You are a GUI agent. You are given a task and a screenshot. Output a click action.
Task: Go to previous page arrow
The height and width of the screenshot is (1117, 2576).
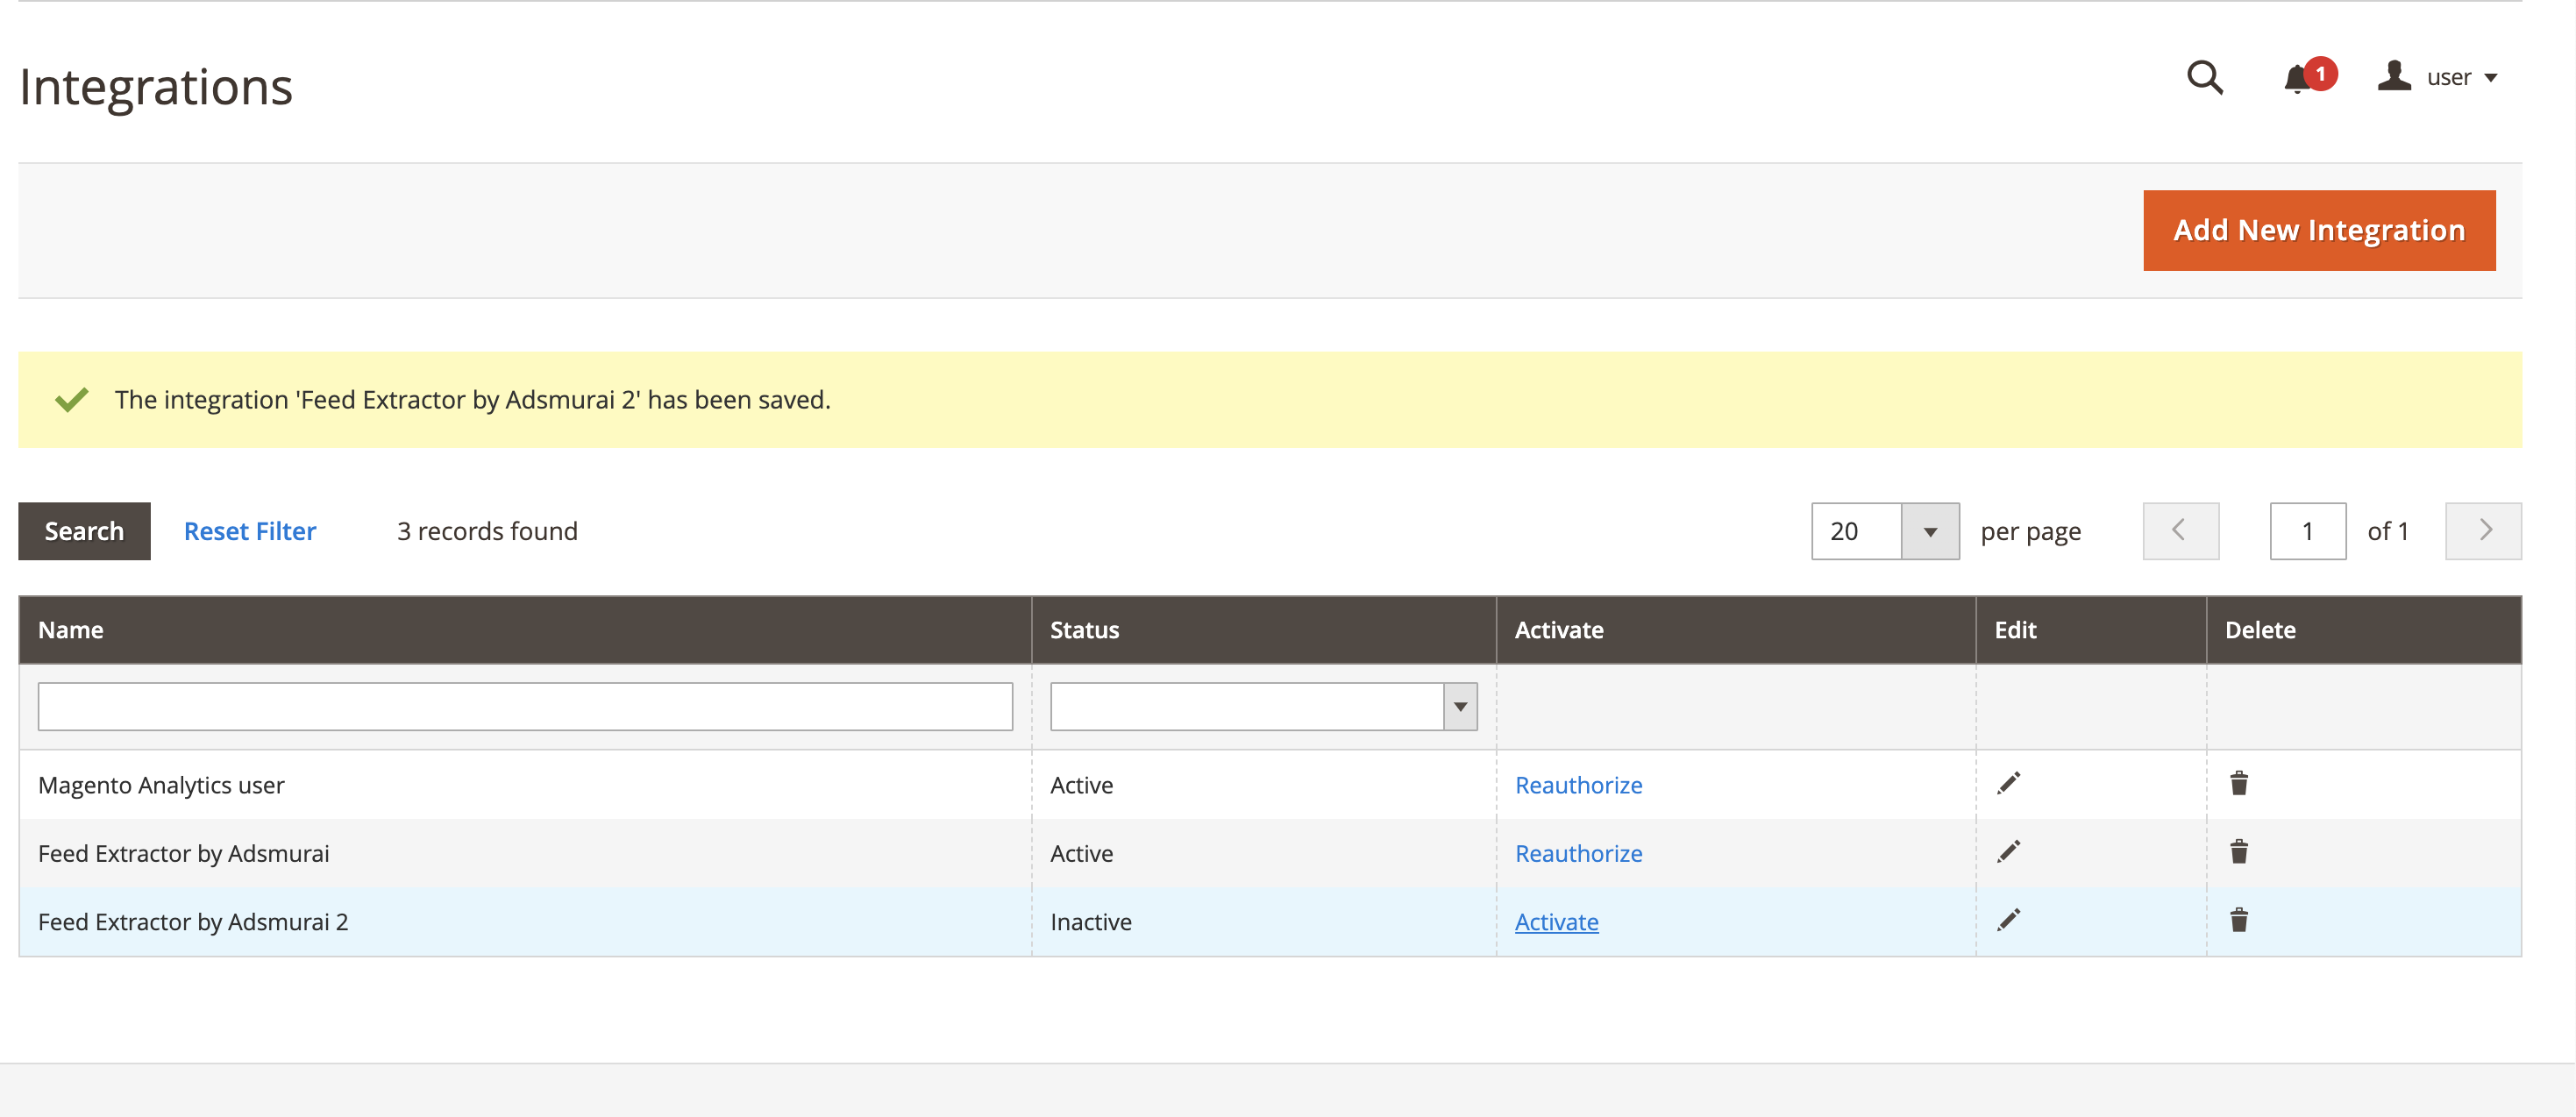pos(2181,531)
